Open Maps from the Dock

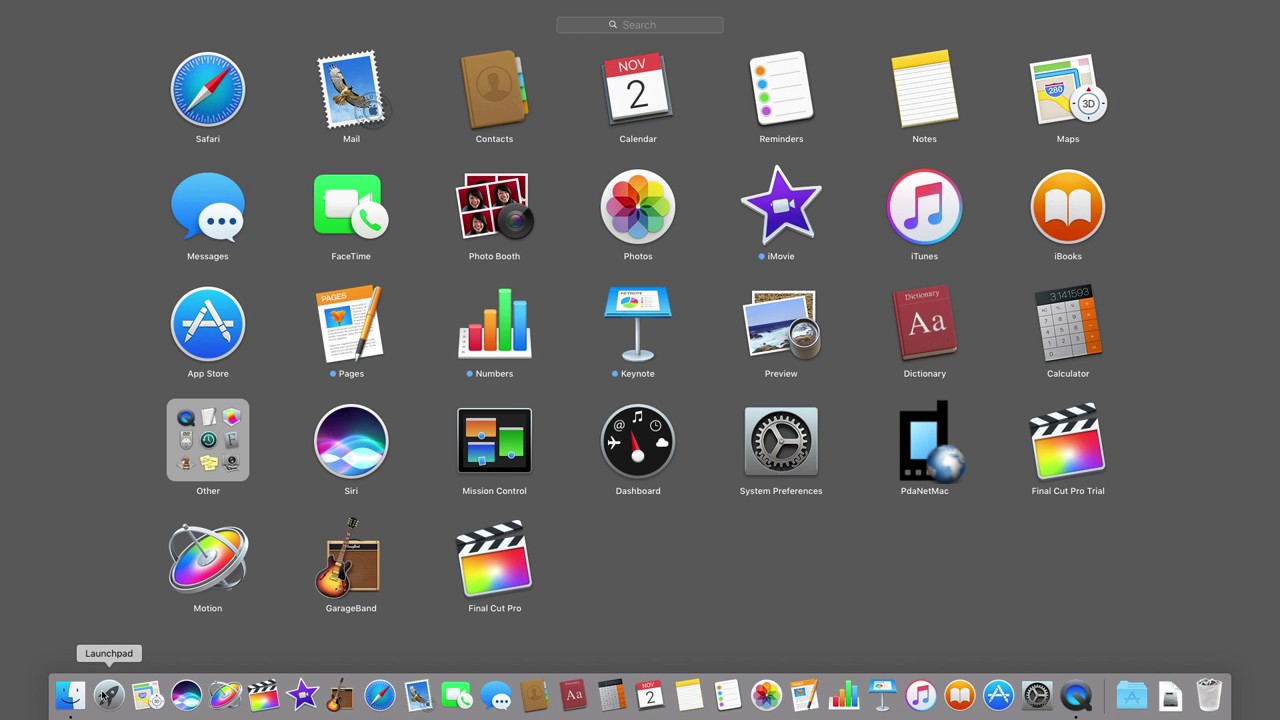pos(147,694)
